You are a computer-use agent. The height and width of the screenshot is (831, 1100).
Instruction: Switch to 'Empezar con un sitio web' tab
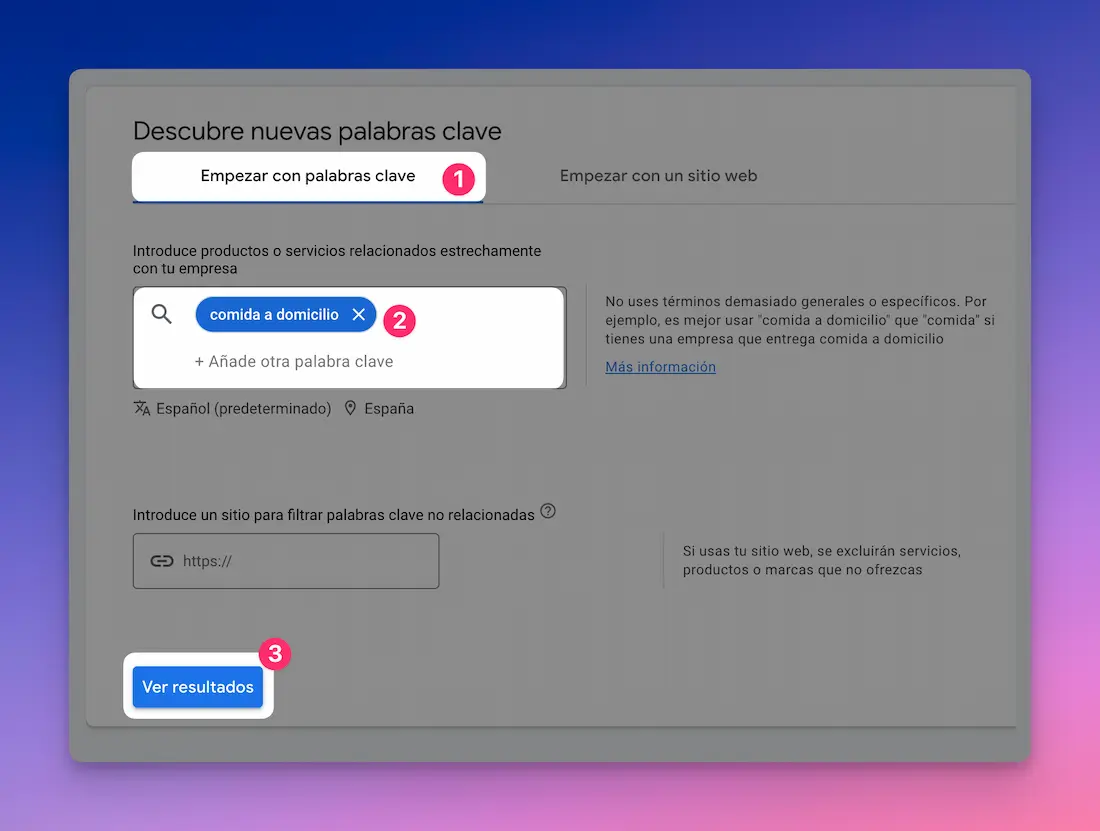click(x=658, y=176)
